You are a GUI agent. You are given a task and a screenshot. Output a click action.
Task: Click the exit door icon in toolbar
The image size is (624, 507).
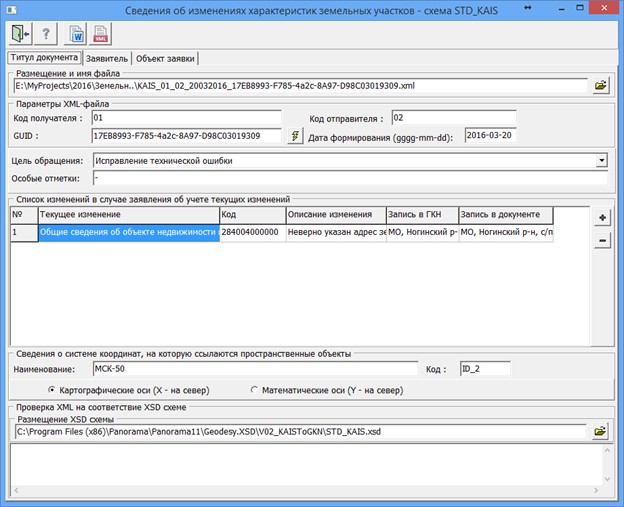click(x=21, y=34)
